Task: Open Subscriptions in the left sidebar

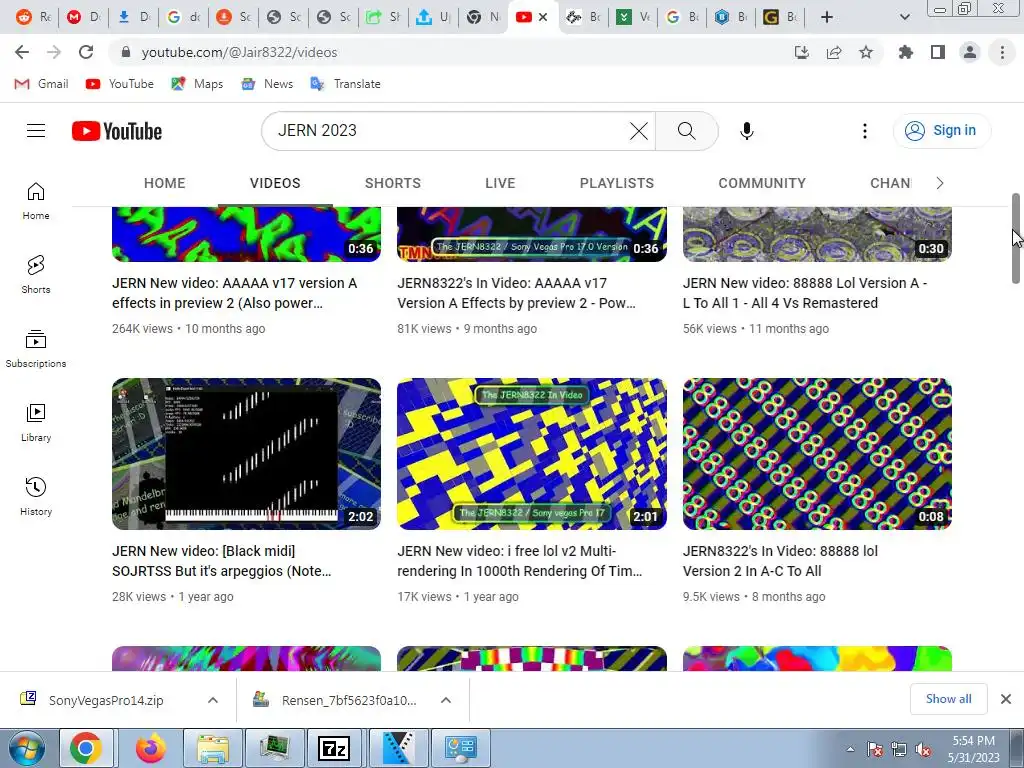Action: coord(36,349)
